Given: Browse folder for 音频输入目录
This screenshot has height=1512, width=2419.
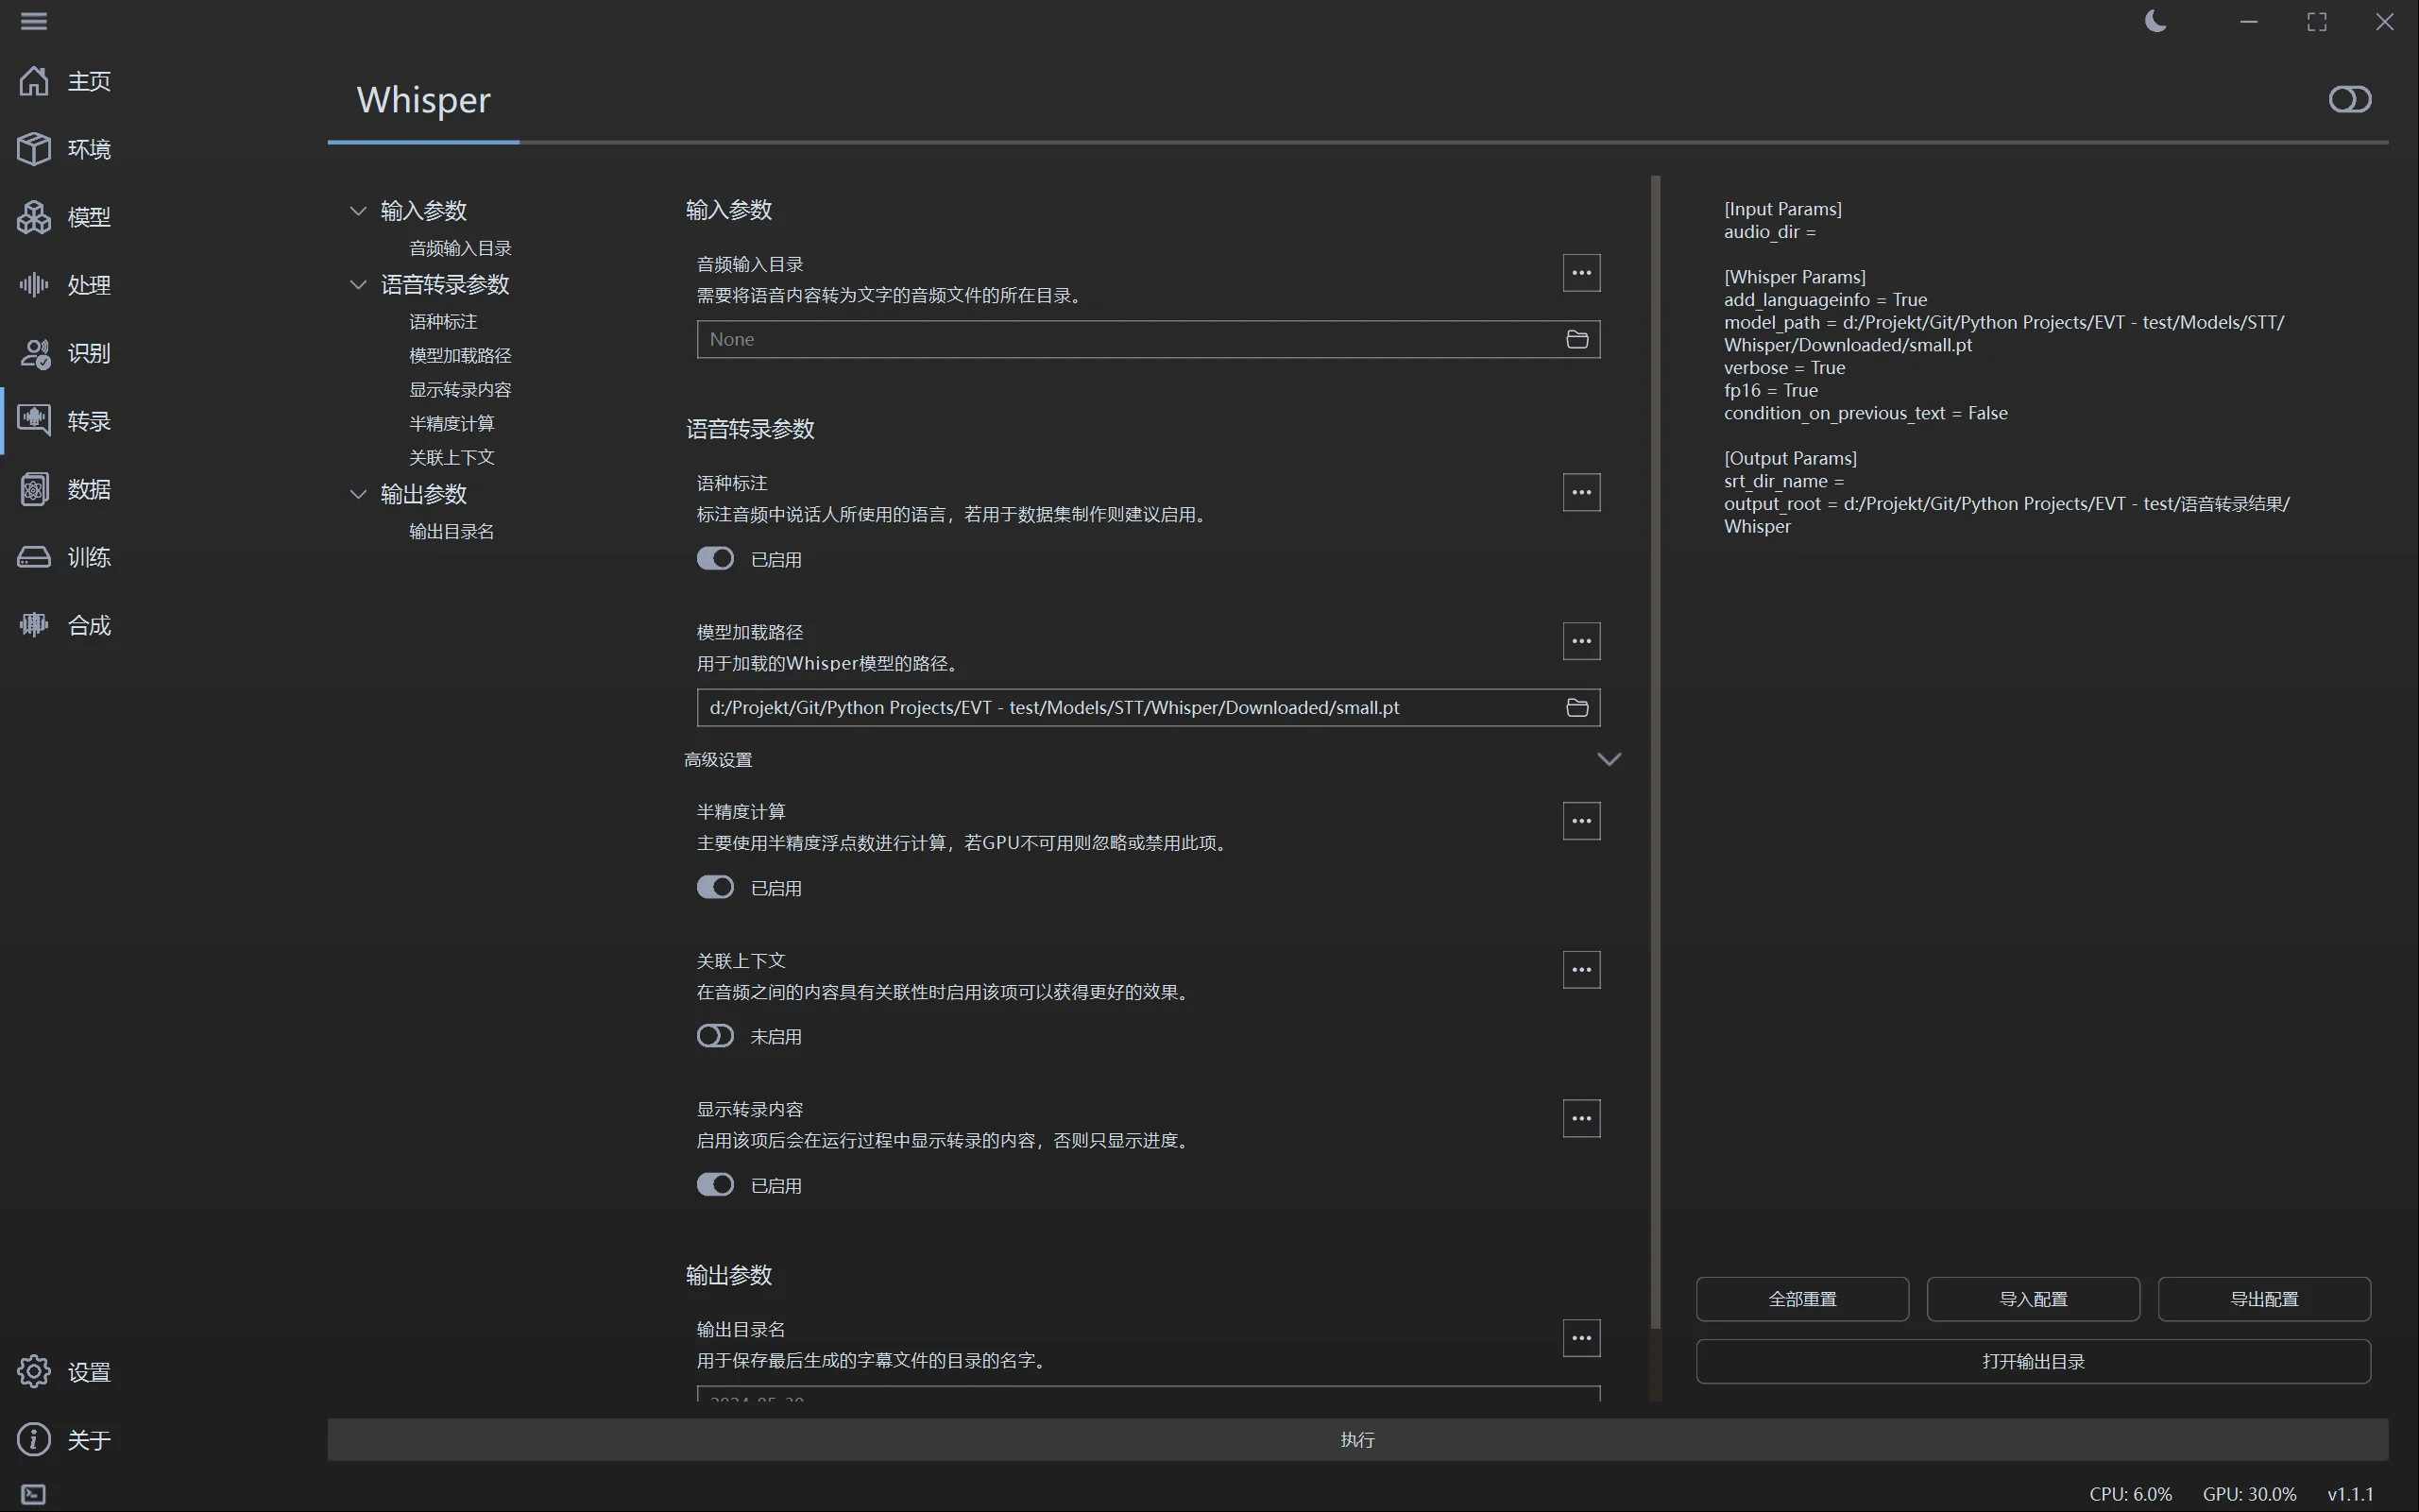Looking at the screenshot, I should coord(1577,339).
